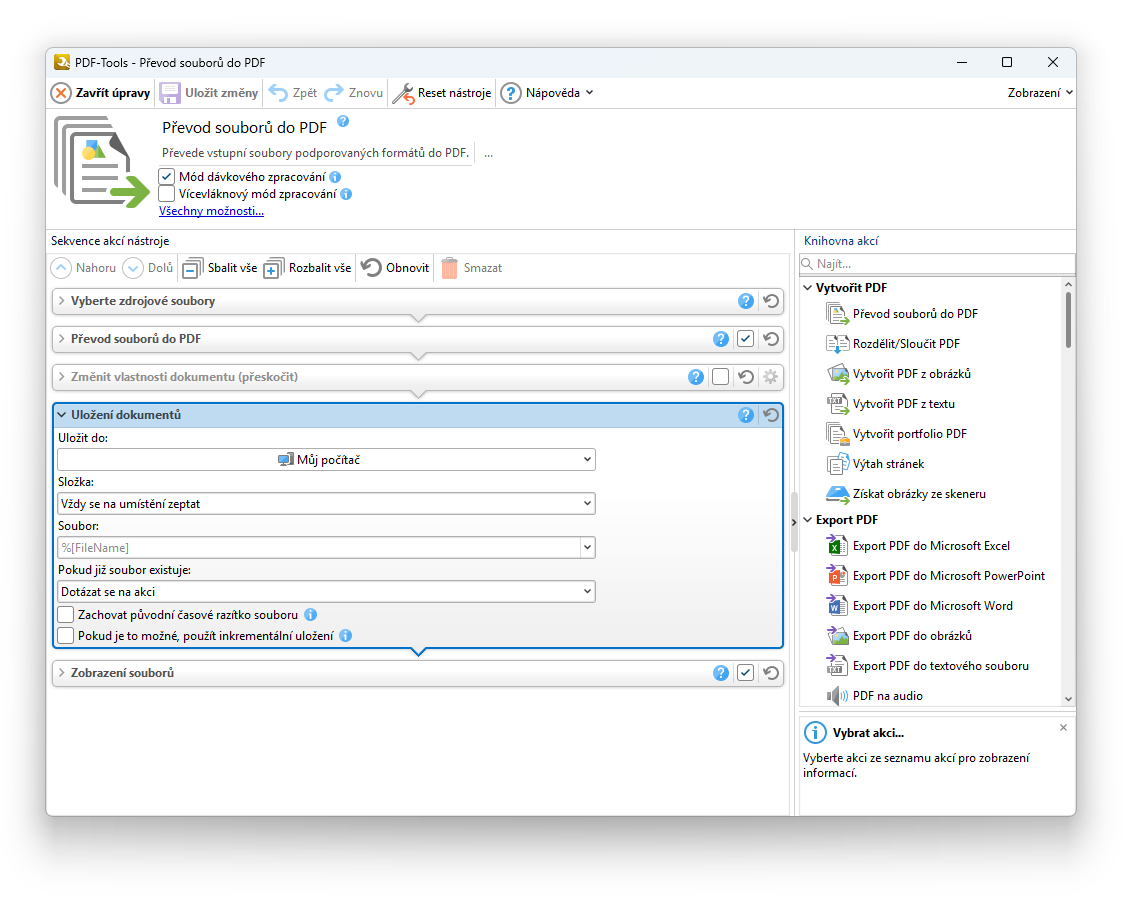The image size is (1122, 903).
Task: Check Pokud je to možné, použít inkrementální uložení
Action: (66, 635)
